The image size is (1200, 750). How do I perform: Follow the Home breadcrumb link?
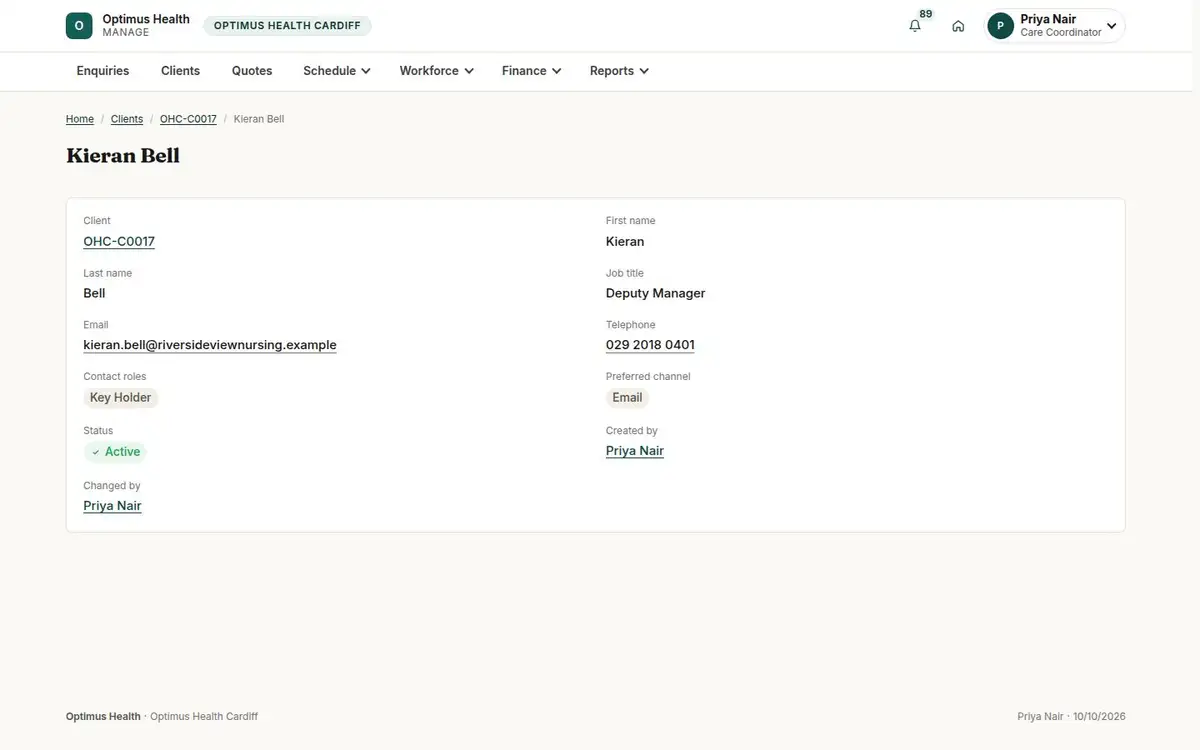[80, 119]
